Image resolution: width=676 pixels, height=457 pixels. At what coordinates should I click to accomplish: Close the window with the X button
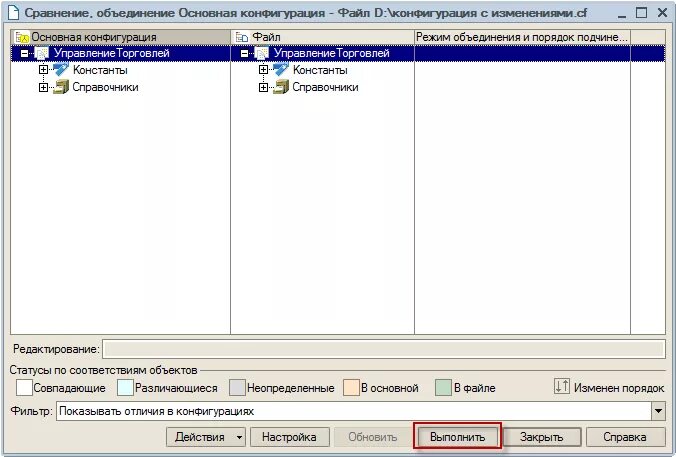pos(663,13)
